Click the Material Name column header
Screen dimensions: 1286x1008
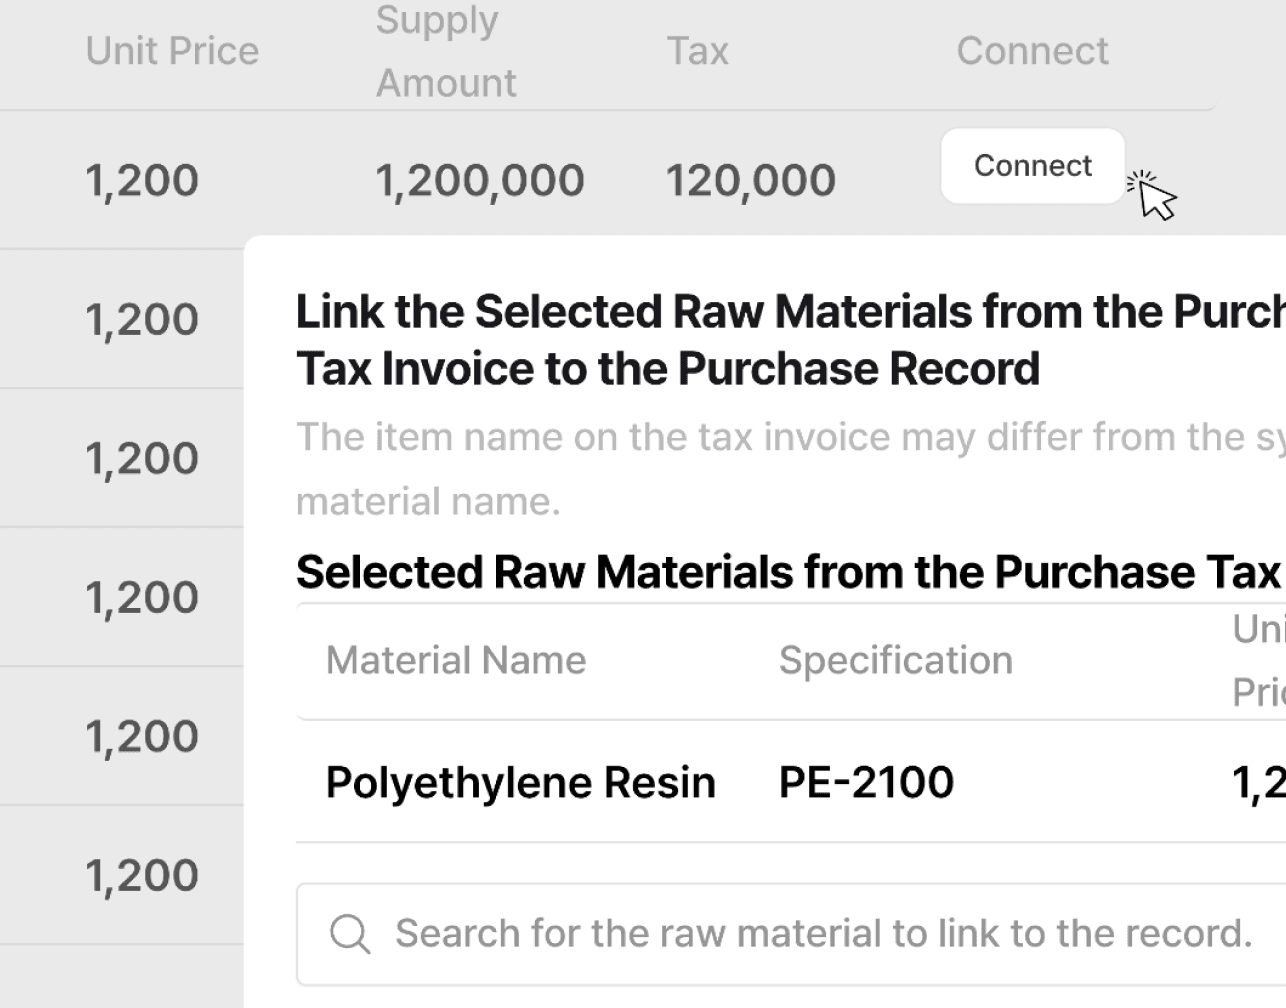[x=456, y=660]
